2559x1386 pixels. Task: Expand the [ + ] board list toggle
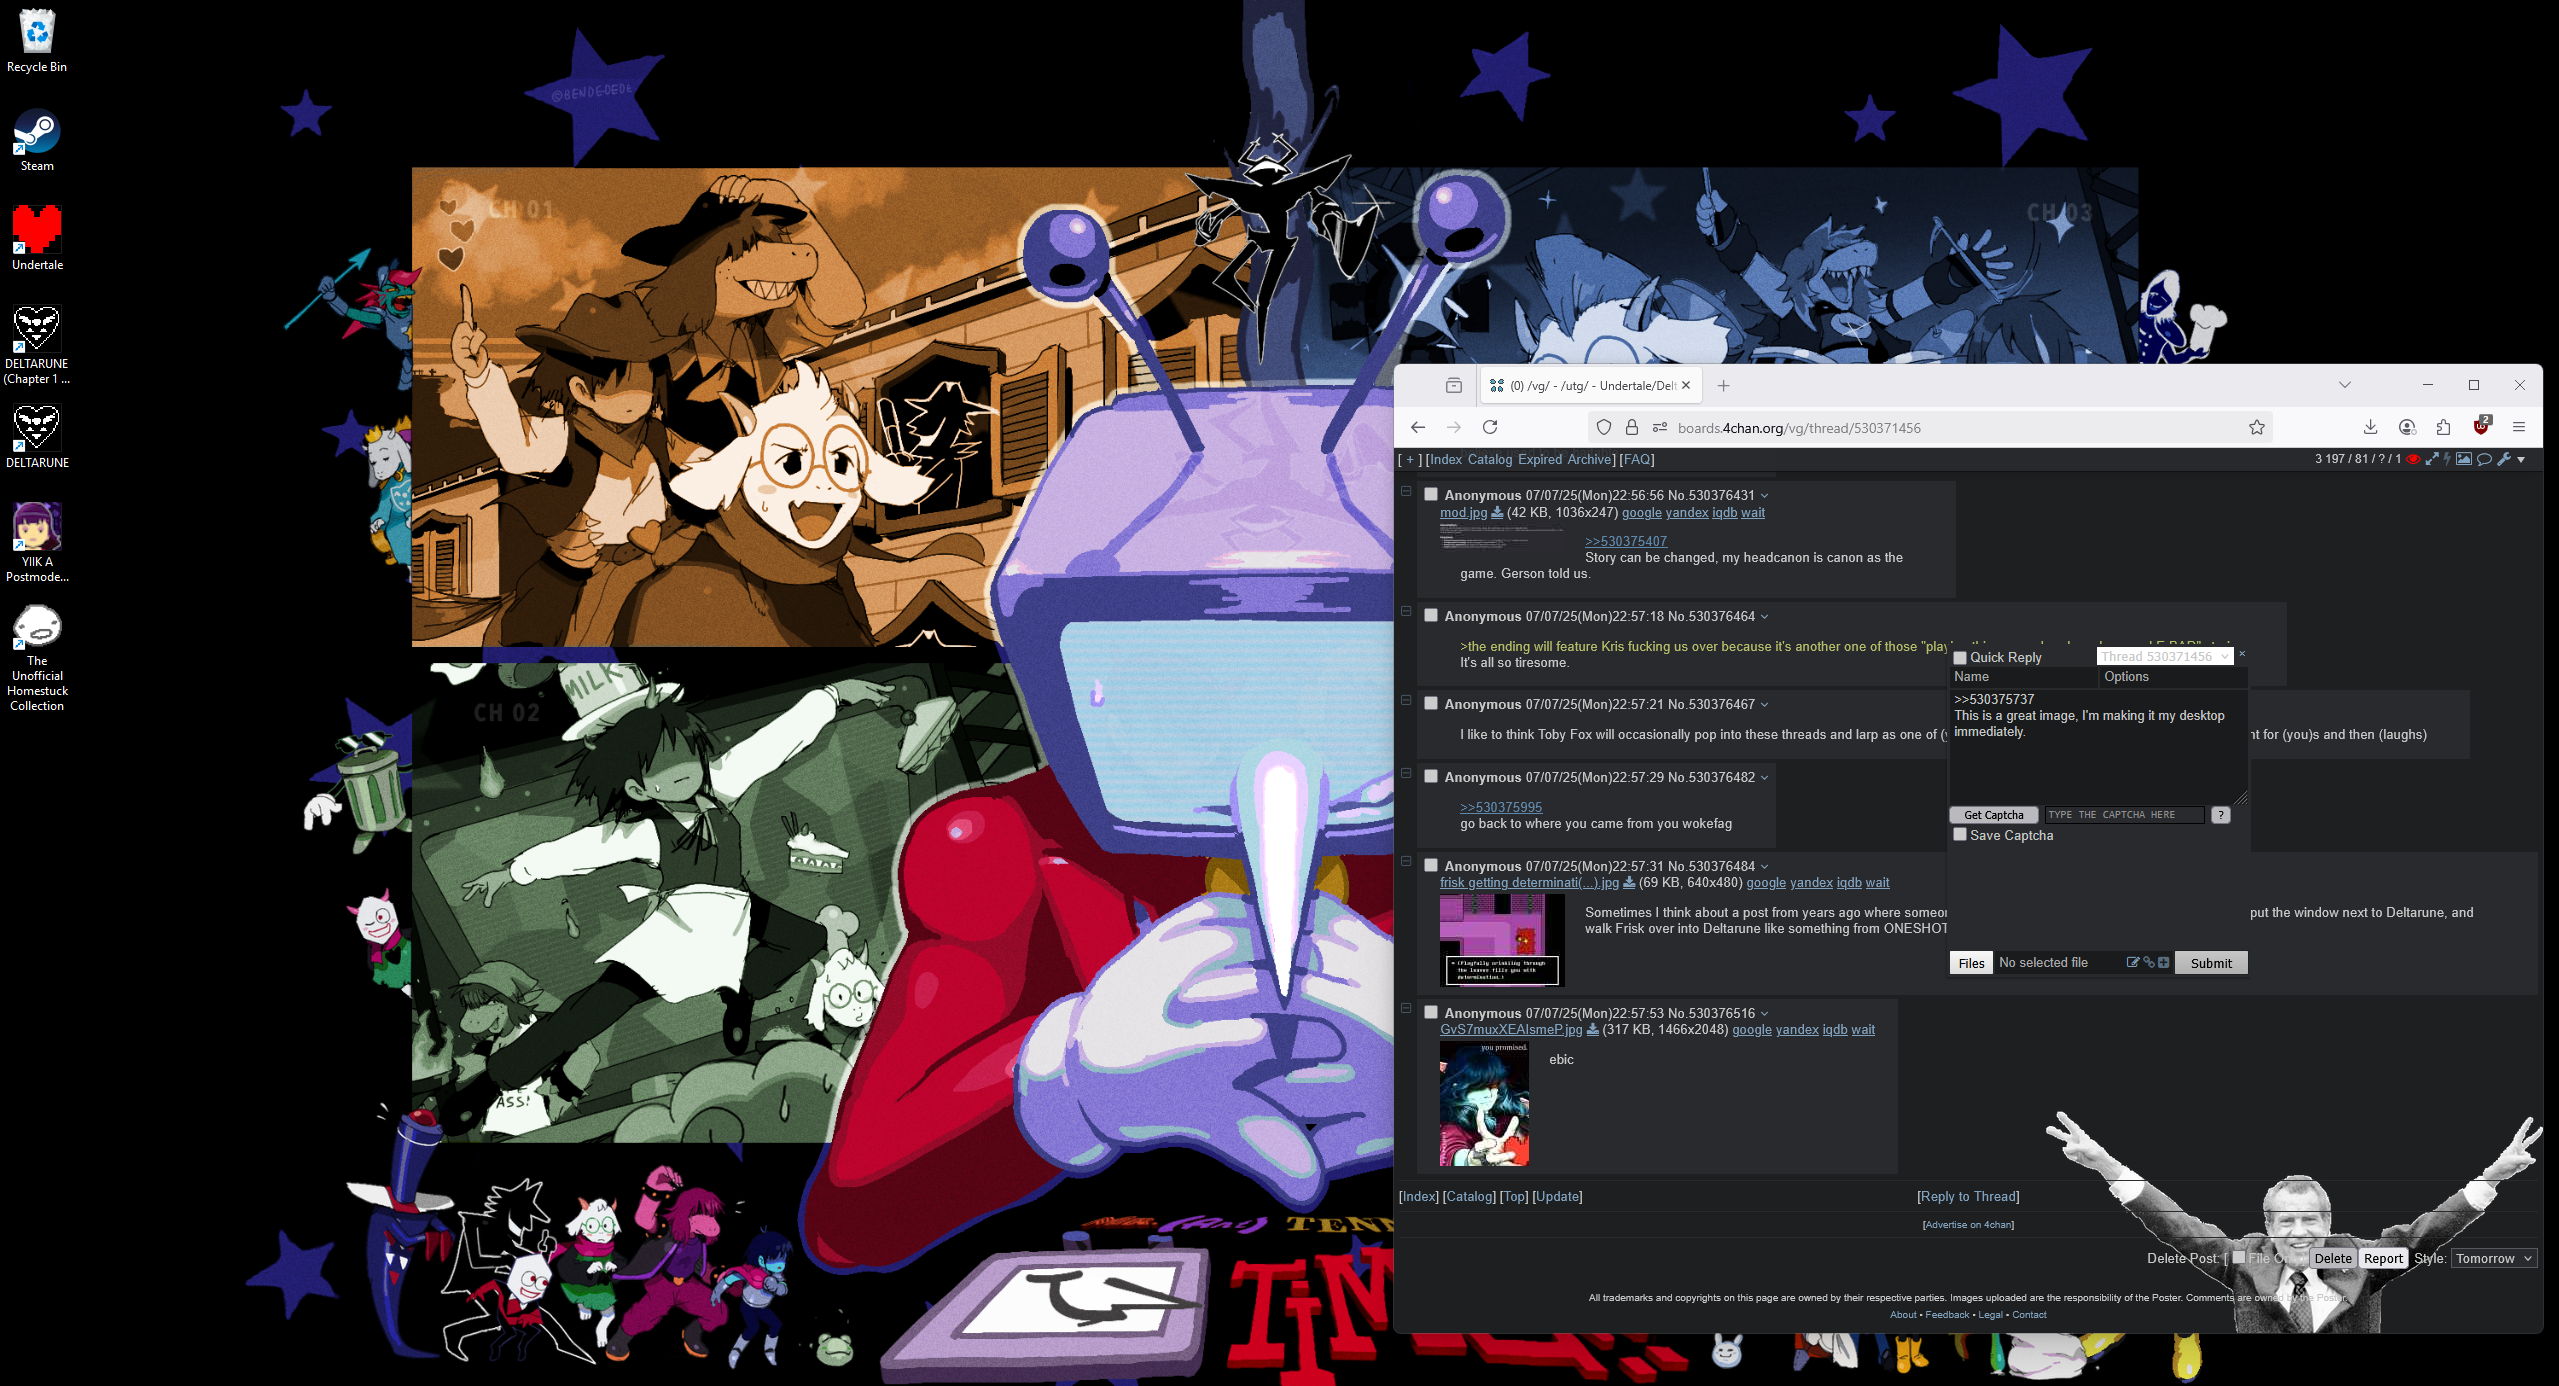coord(1410,459)
